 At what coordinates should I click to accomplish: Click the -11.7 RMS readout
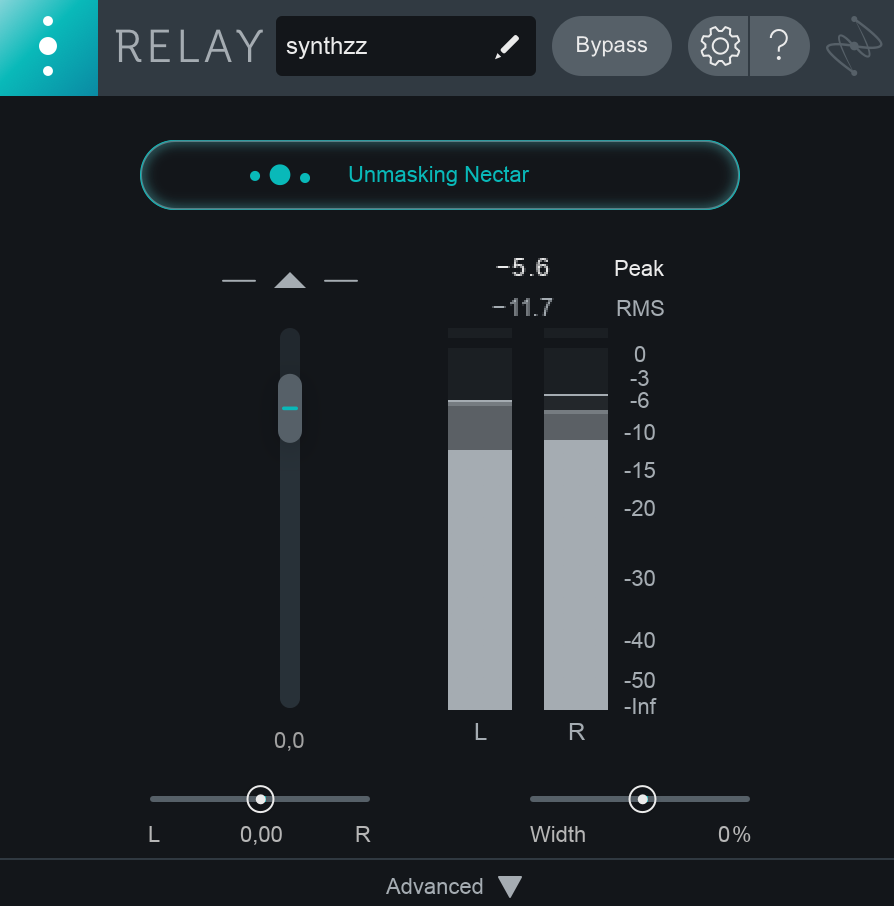[x=522, y=307]
